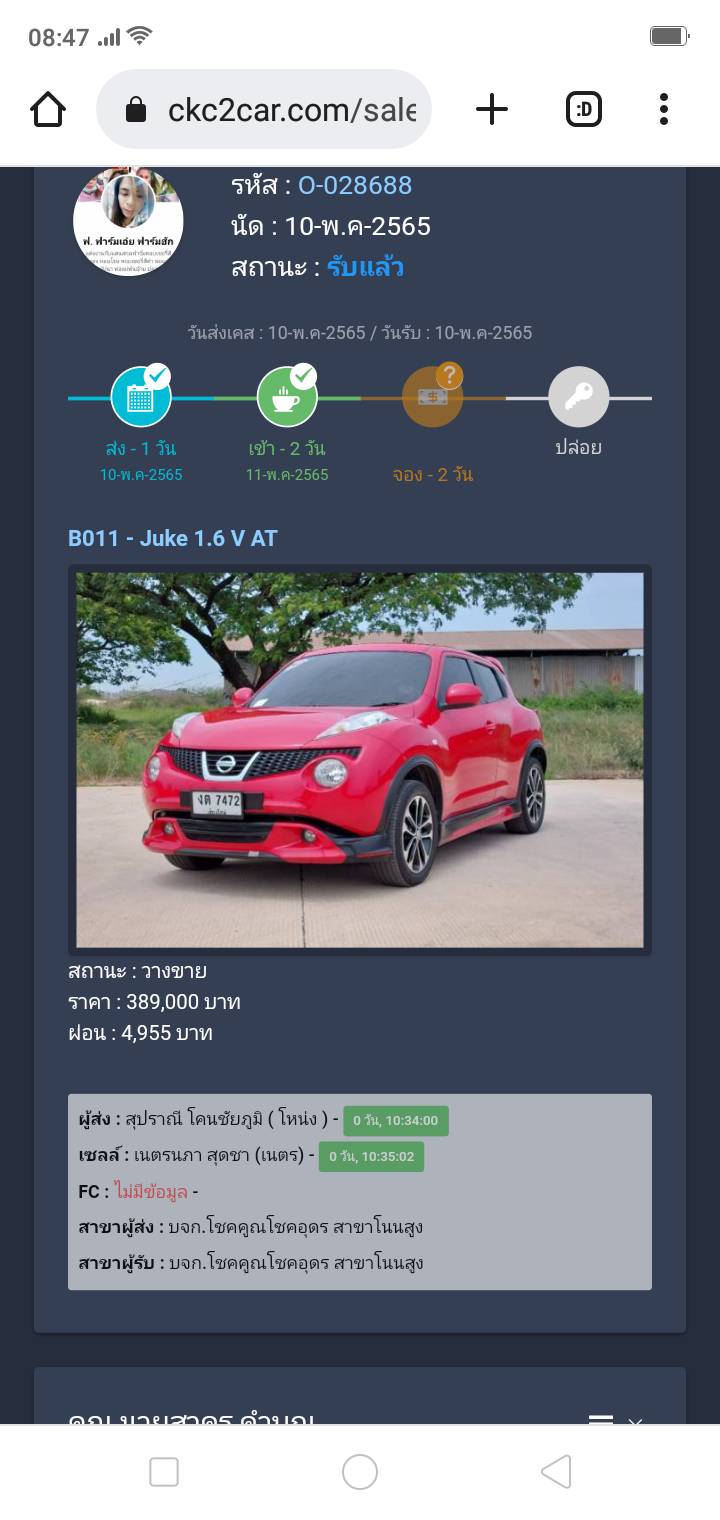
Task: Collapse the lower card with chevron
Action: coord(636,1420)
